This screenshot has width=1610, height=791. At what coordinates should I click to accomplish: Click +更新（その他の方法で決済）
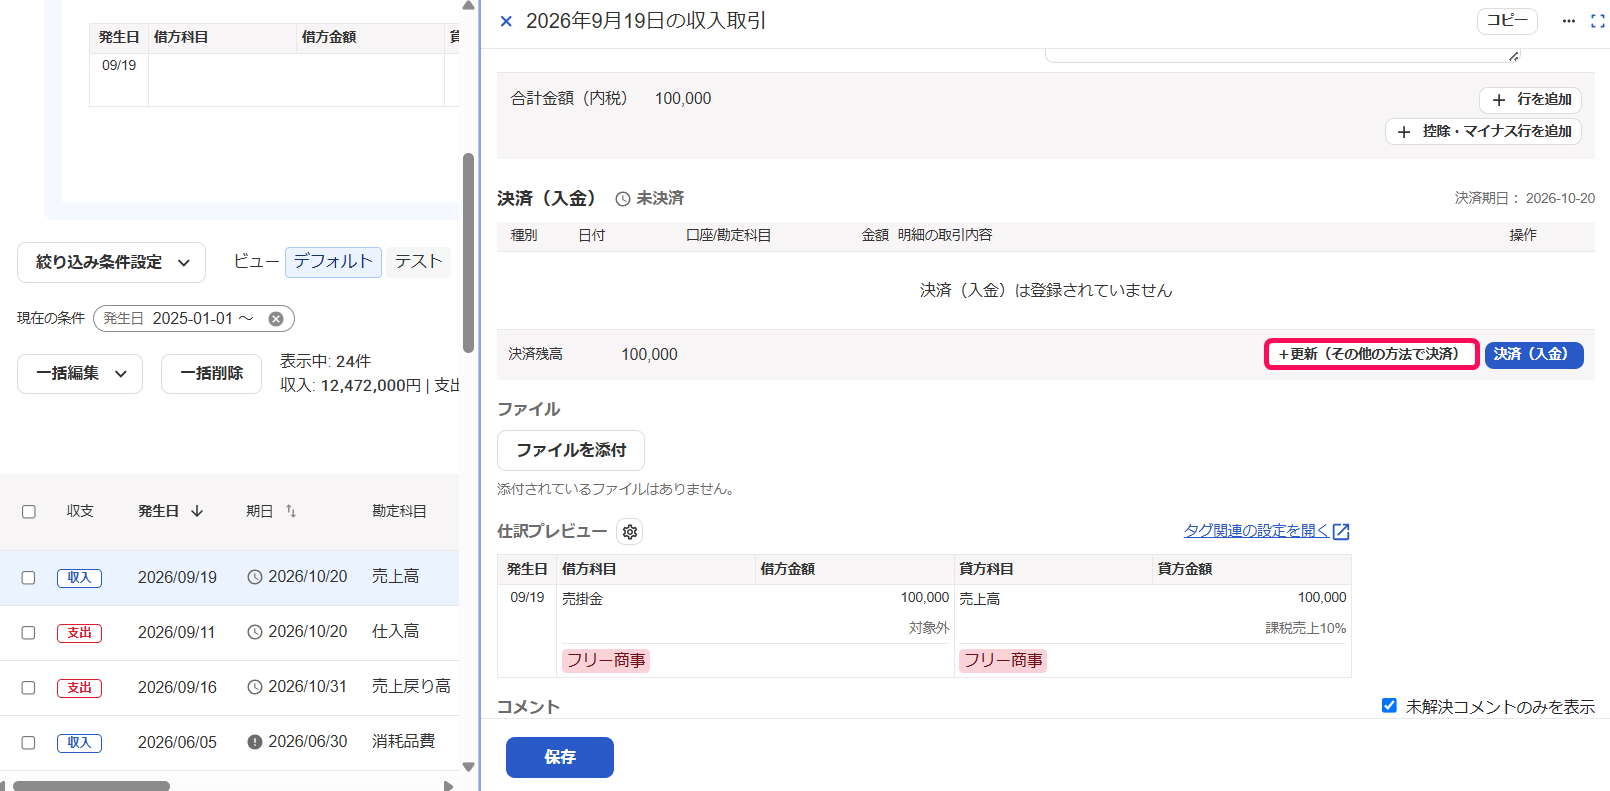coord(1371,355)
